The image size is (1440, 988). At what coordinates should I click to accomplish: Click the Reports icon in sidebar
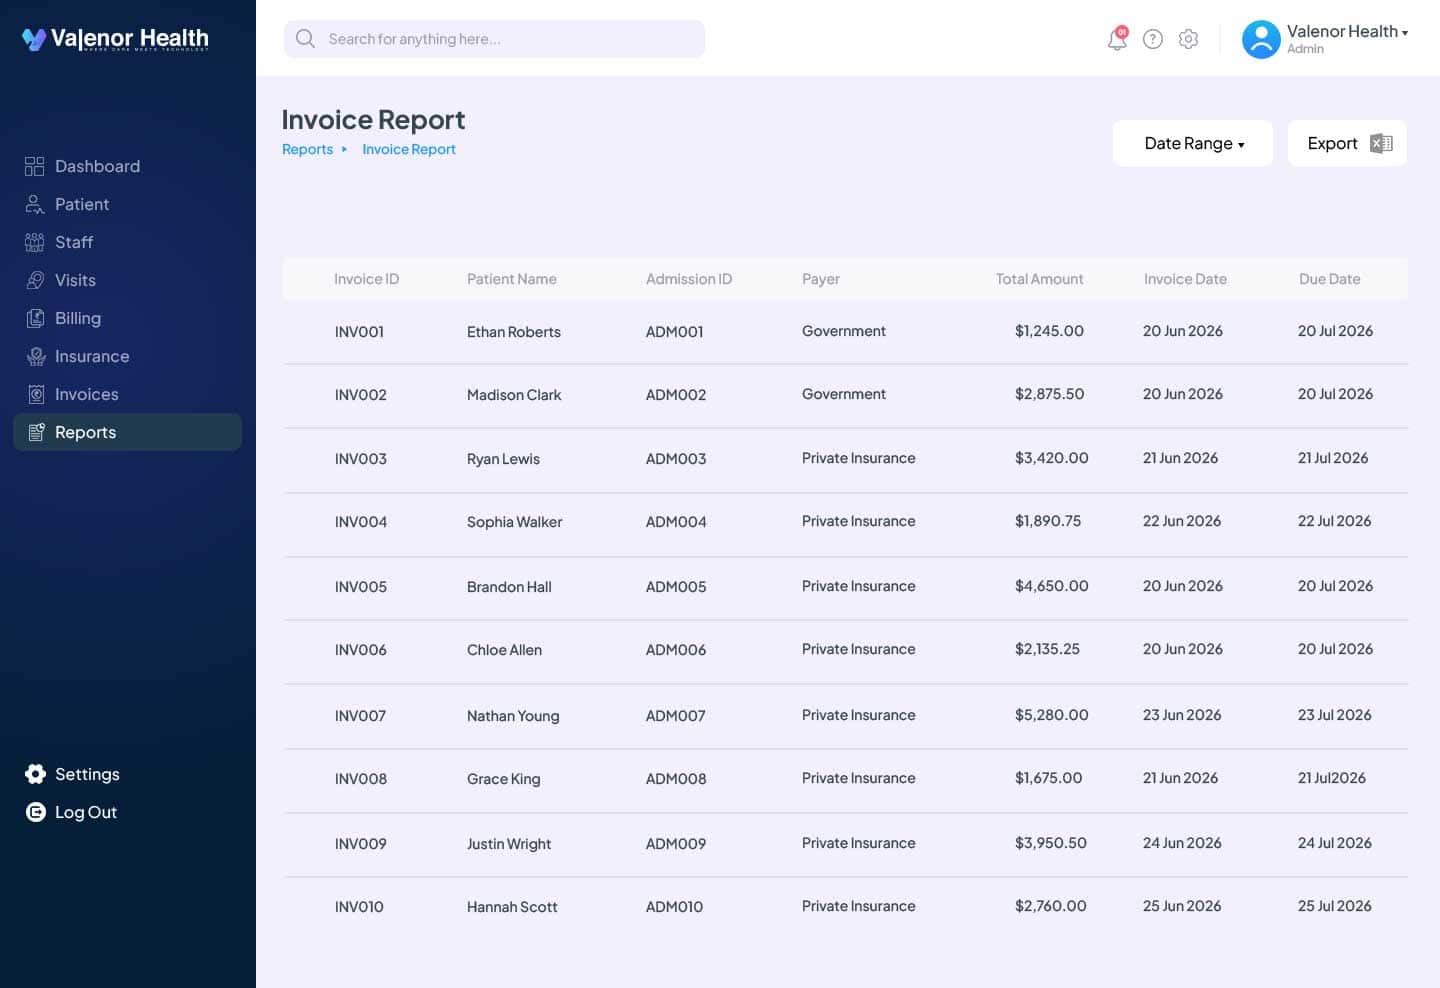pos(35,432)
